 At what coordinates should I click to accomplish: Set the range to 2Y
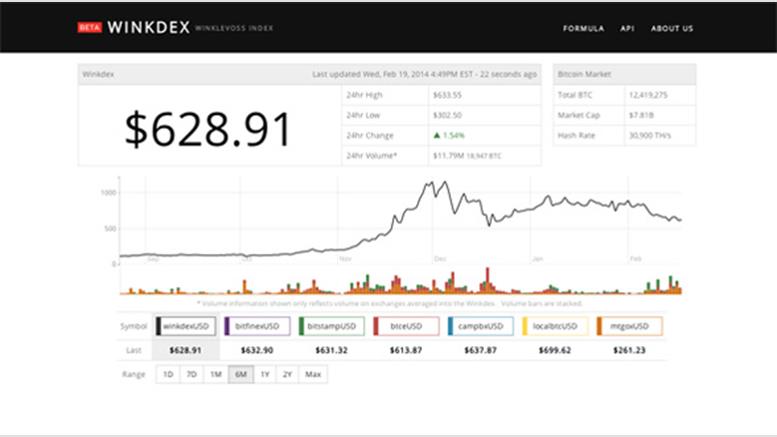click(x=287, y=374)
